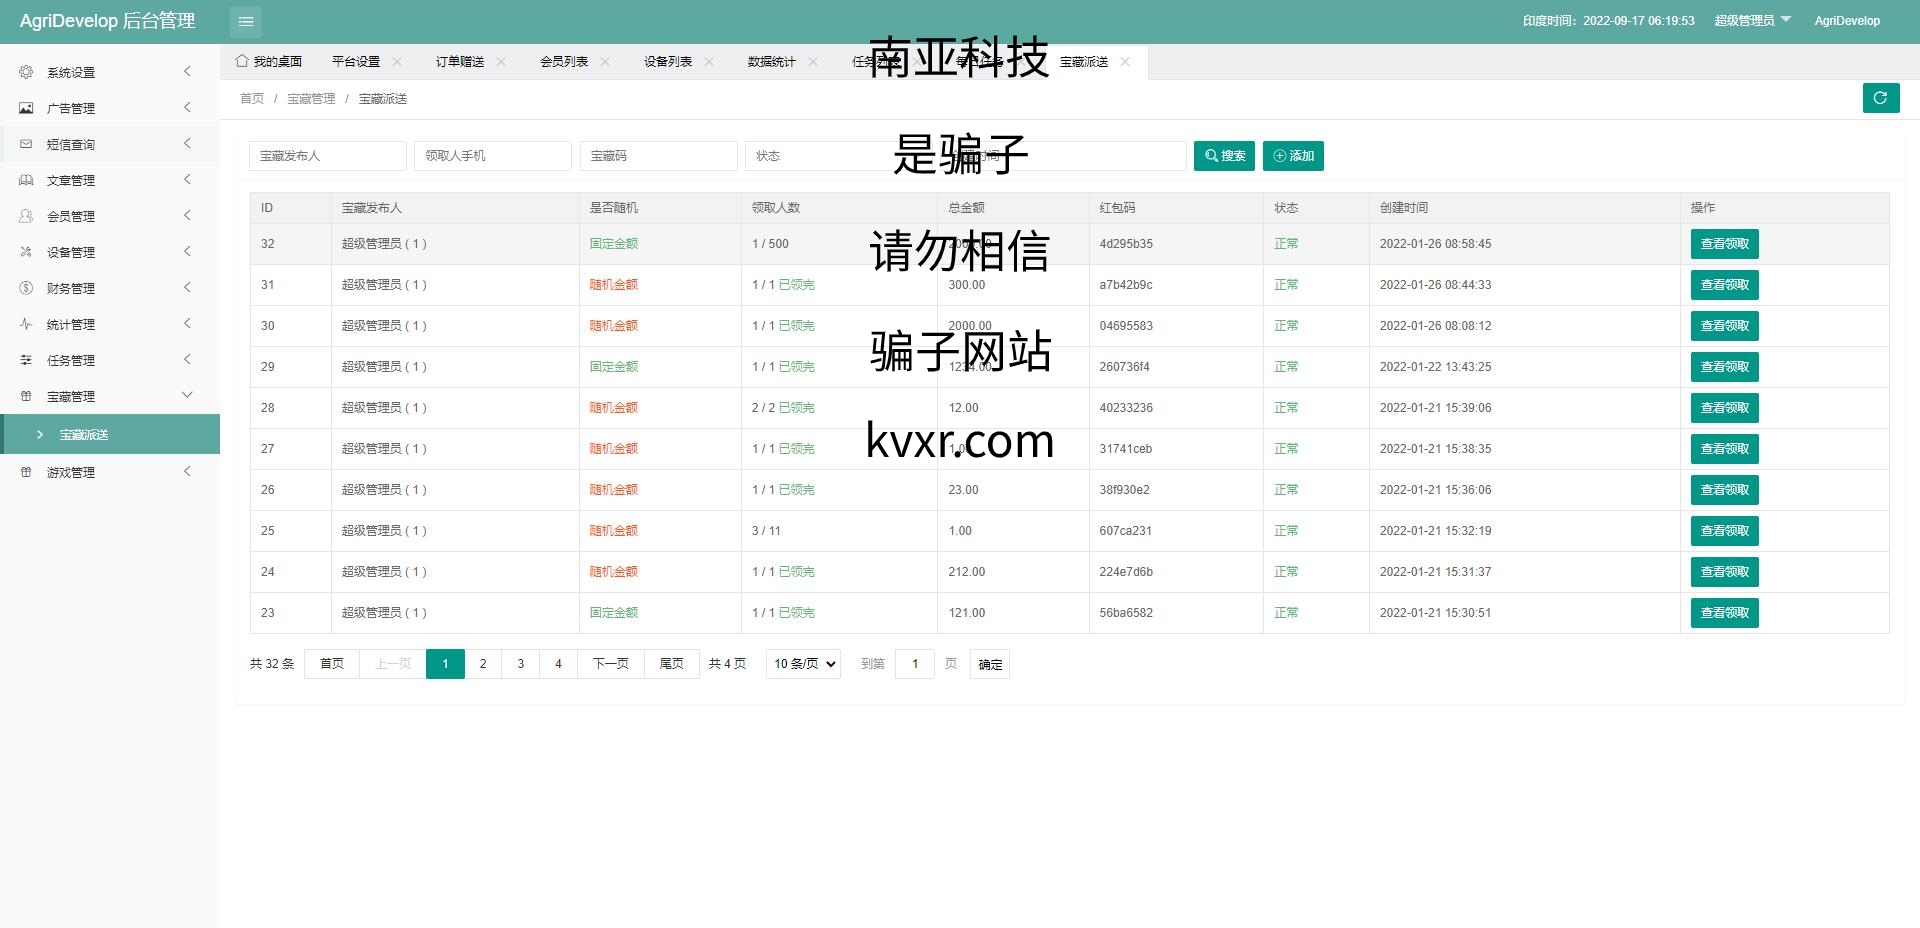Close the 设备列表 tab
Screen dimensions: 1920x928
pyautogui.click(x=709, y=62)
